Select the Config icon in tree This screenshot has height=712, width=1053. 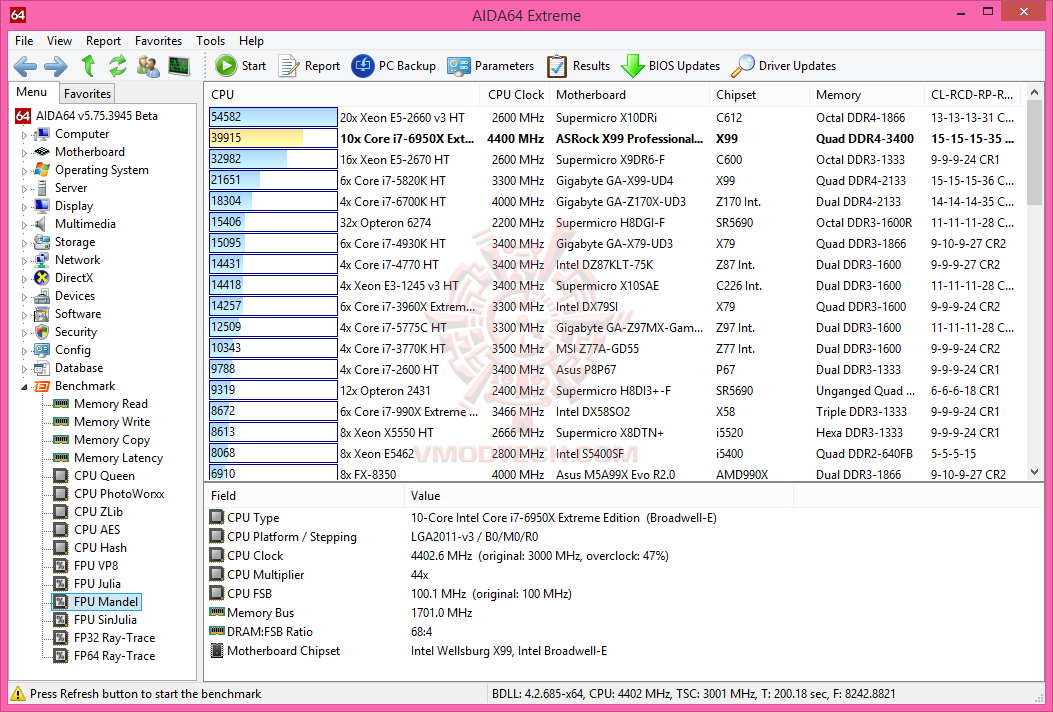coord(42,350)
